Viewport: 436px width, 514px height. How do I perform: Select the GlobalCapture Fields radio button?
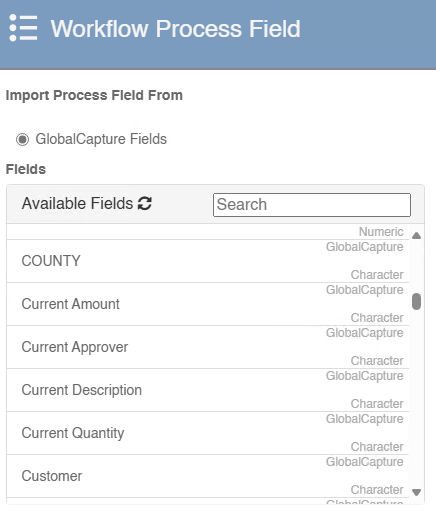click(22, 139)
